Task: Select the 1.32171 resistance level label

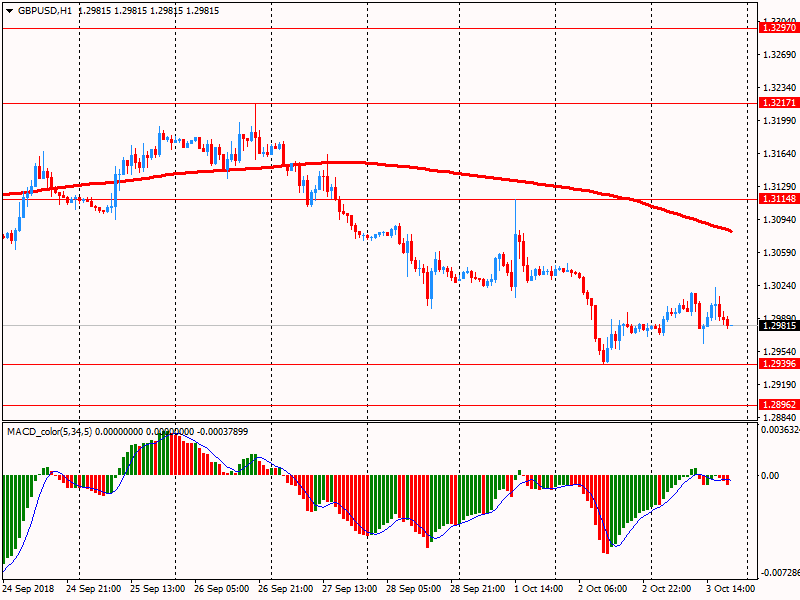Action: coord(779,103)
